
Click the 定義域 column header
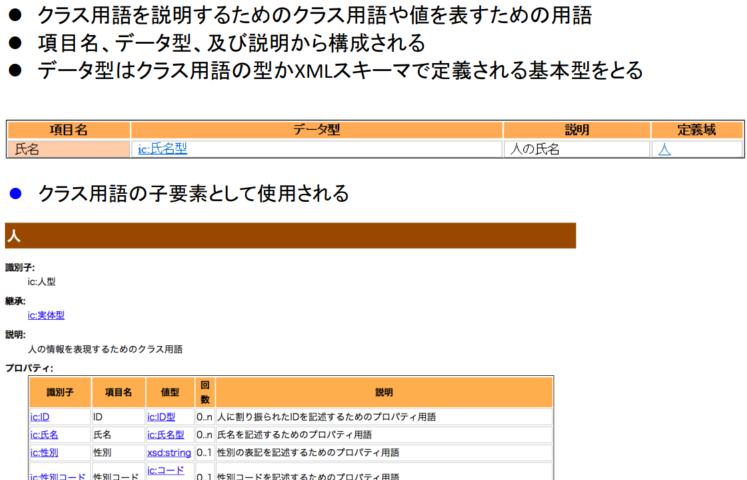point(696,130)
